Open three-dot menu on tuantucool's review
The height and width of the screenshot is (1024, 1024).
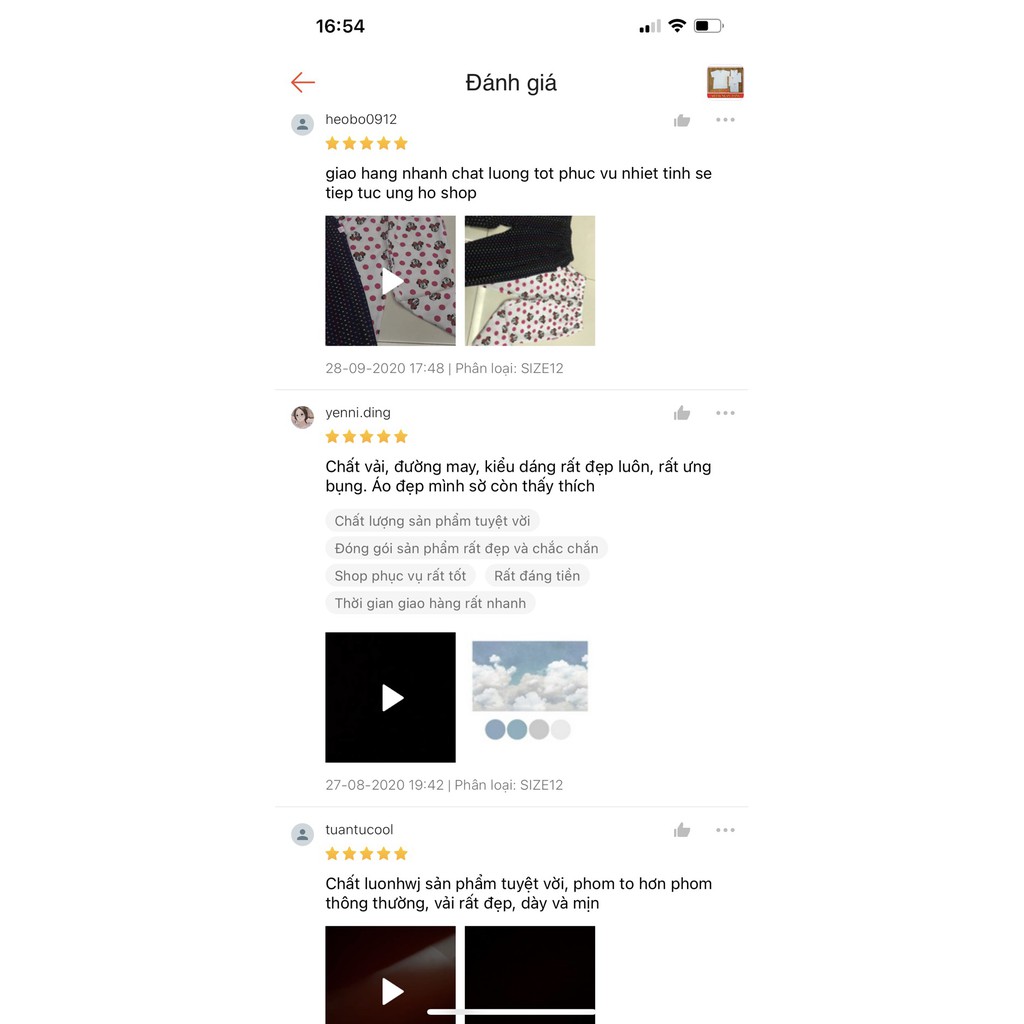tap(725, 830)
